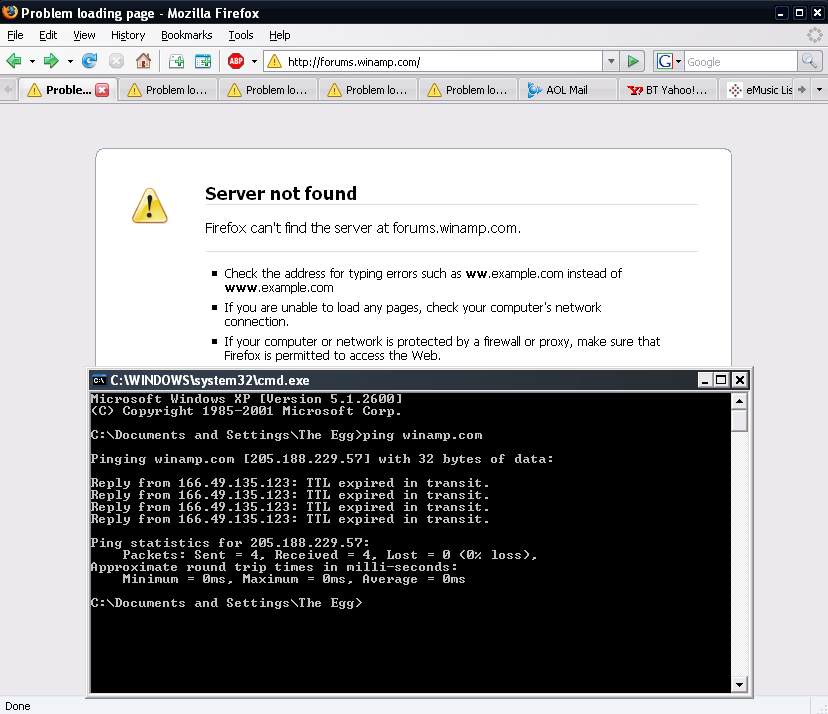Switch to the fifth Problem loading tab
The width and height of the screenshot is (828, 714).
pos(467,90)
